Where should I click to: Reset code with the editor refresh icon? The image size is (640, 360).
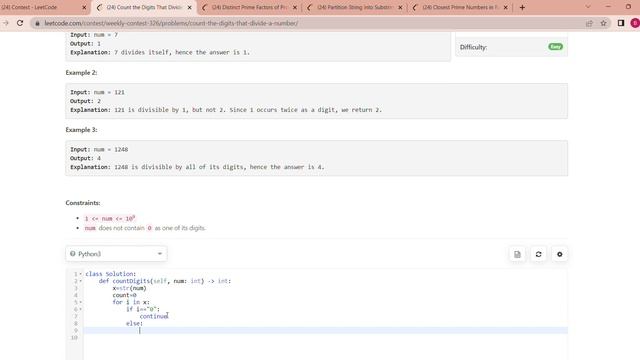click(538, 254)
